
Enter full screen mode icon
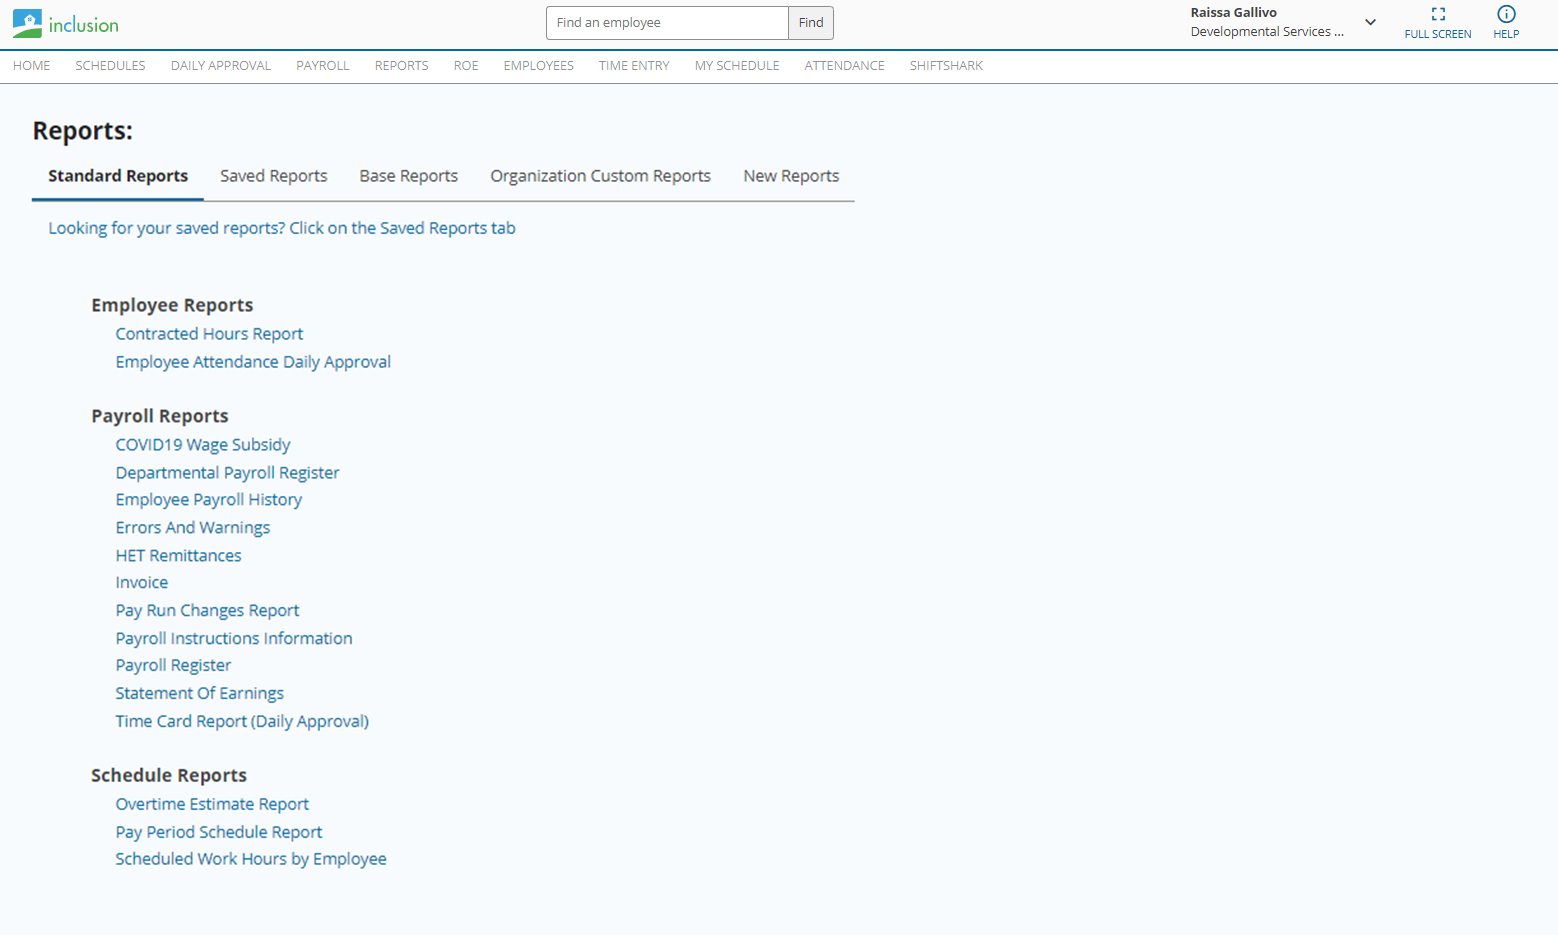(1438, 14)
